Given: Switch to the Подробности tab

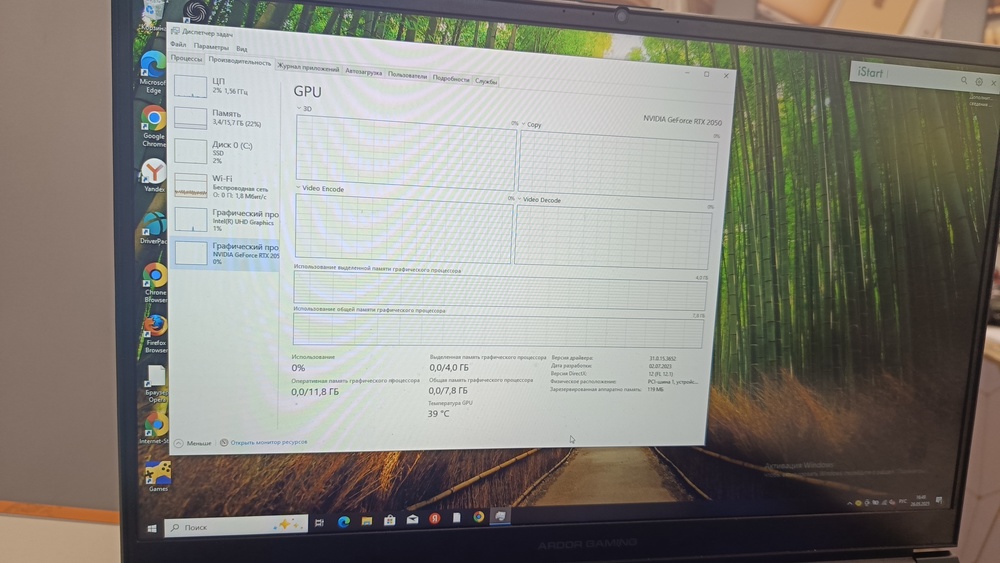Looking at the screenshot, I should click(451, 78).
